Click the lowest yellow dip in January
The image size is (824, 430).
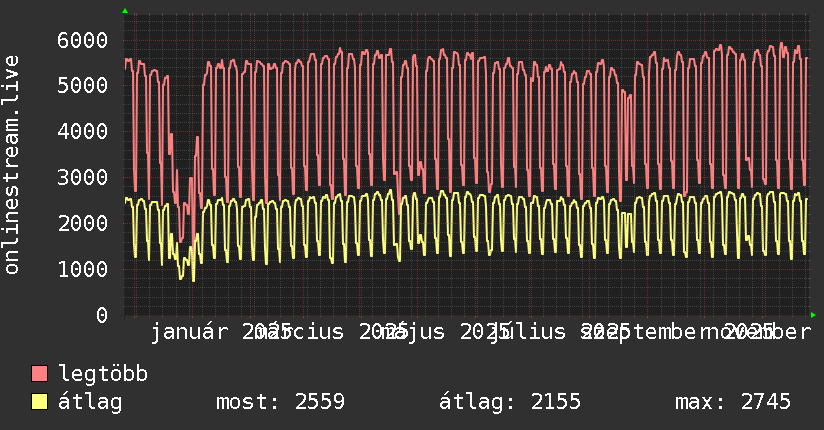193,280
